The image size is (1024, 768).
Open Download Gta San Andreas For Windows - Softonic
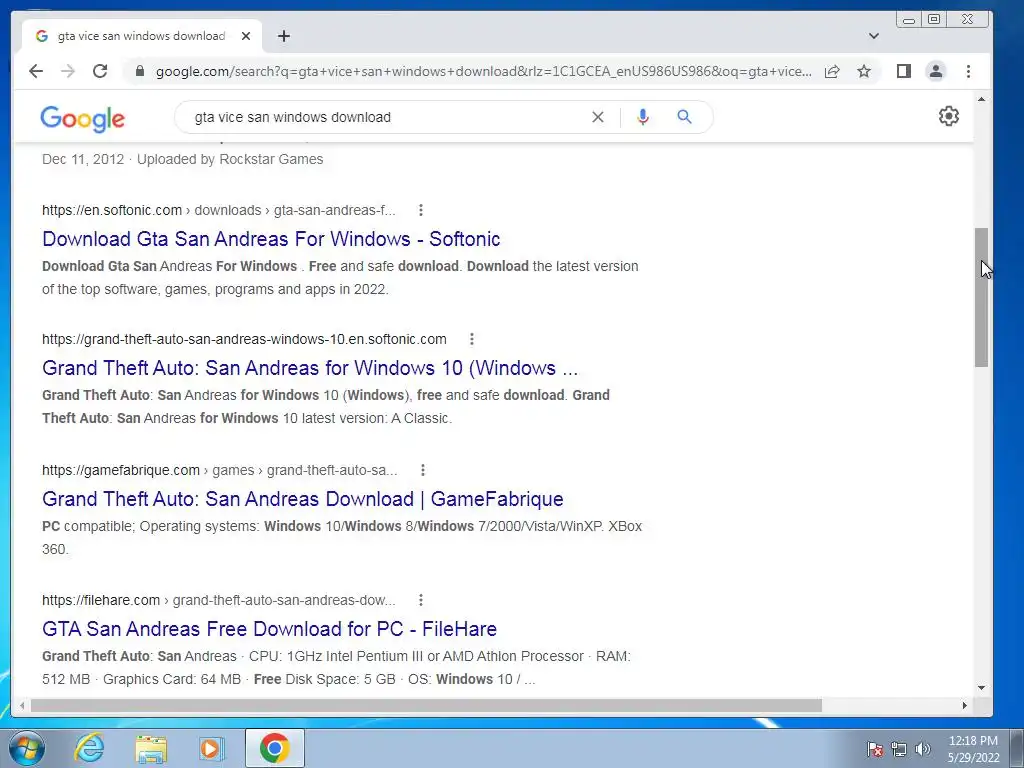pyautogui.click(x=271, y=239)
